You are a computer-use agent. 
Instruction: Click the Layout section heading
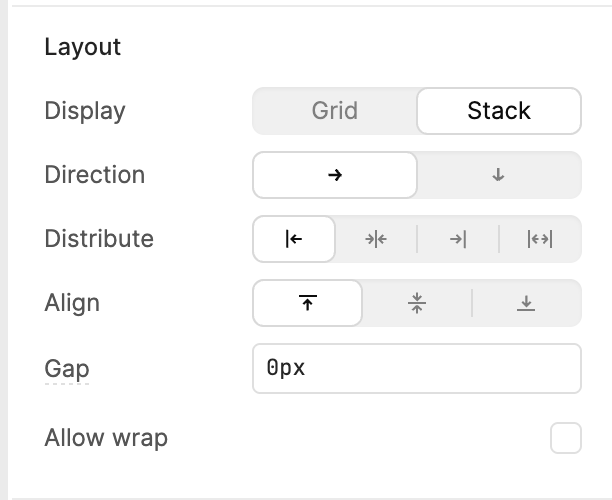tap(83, 47)
